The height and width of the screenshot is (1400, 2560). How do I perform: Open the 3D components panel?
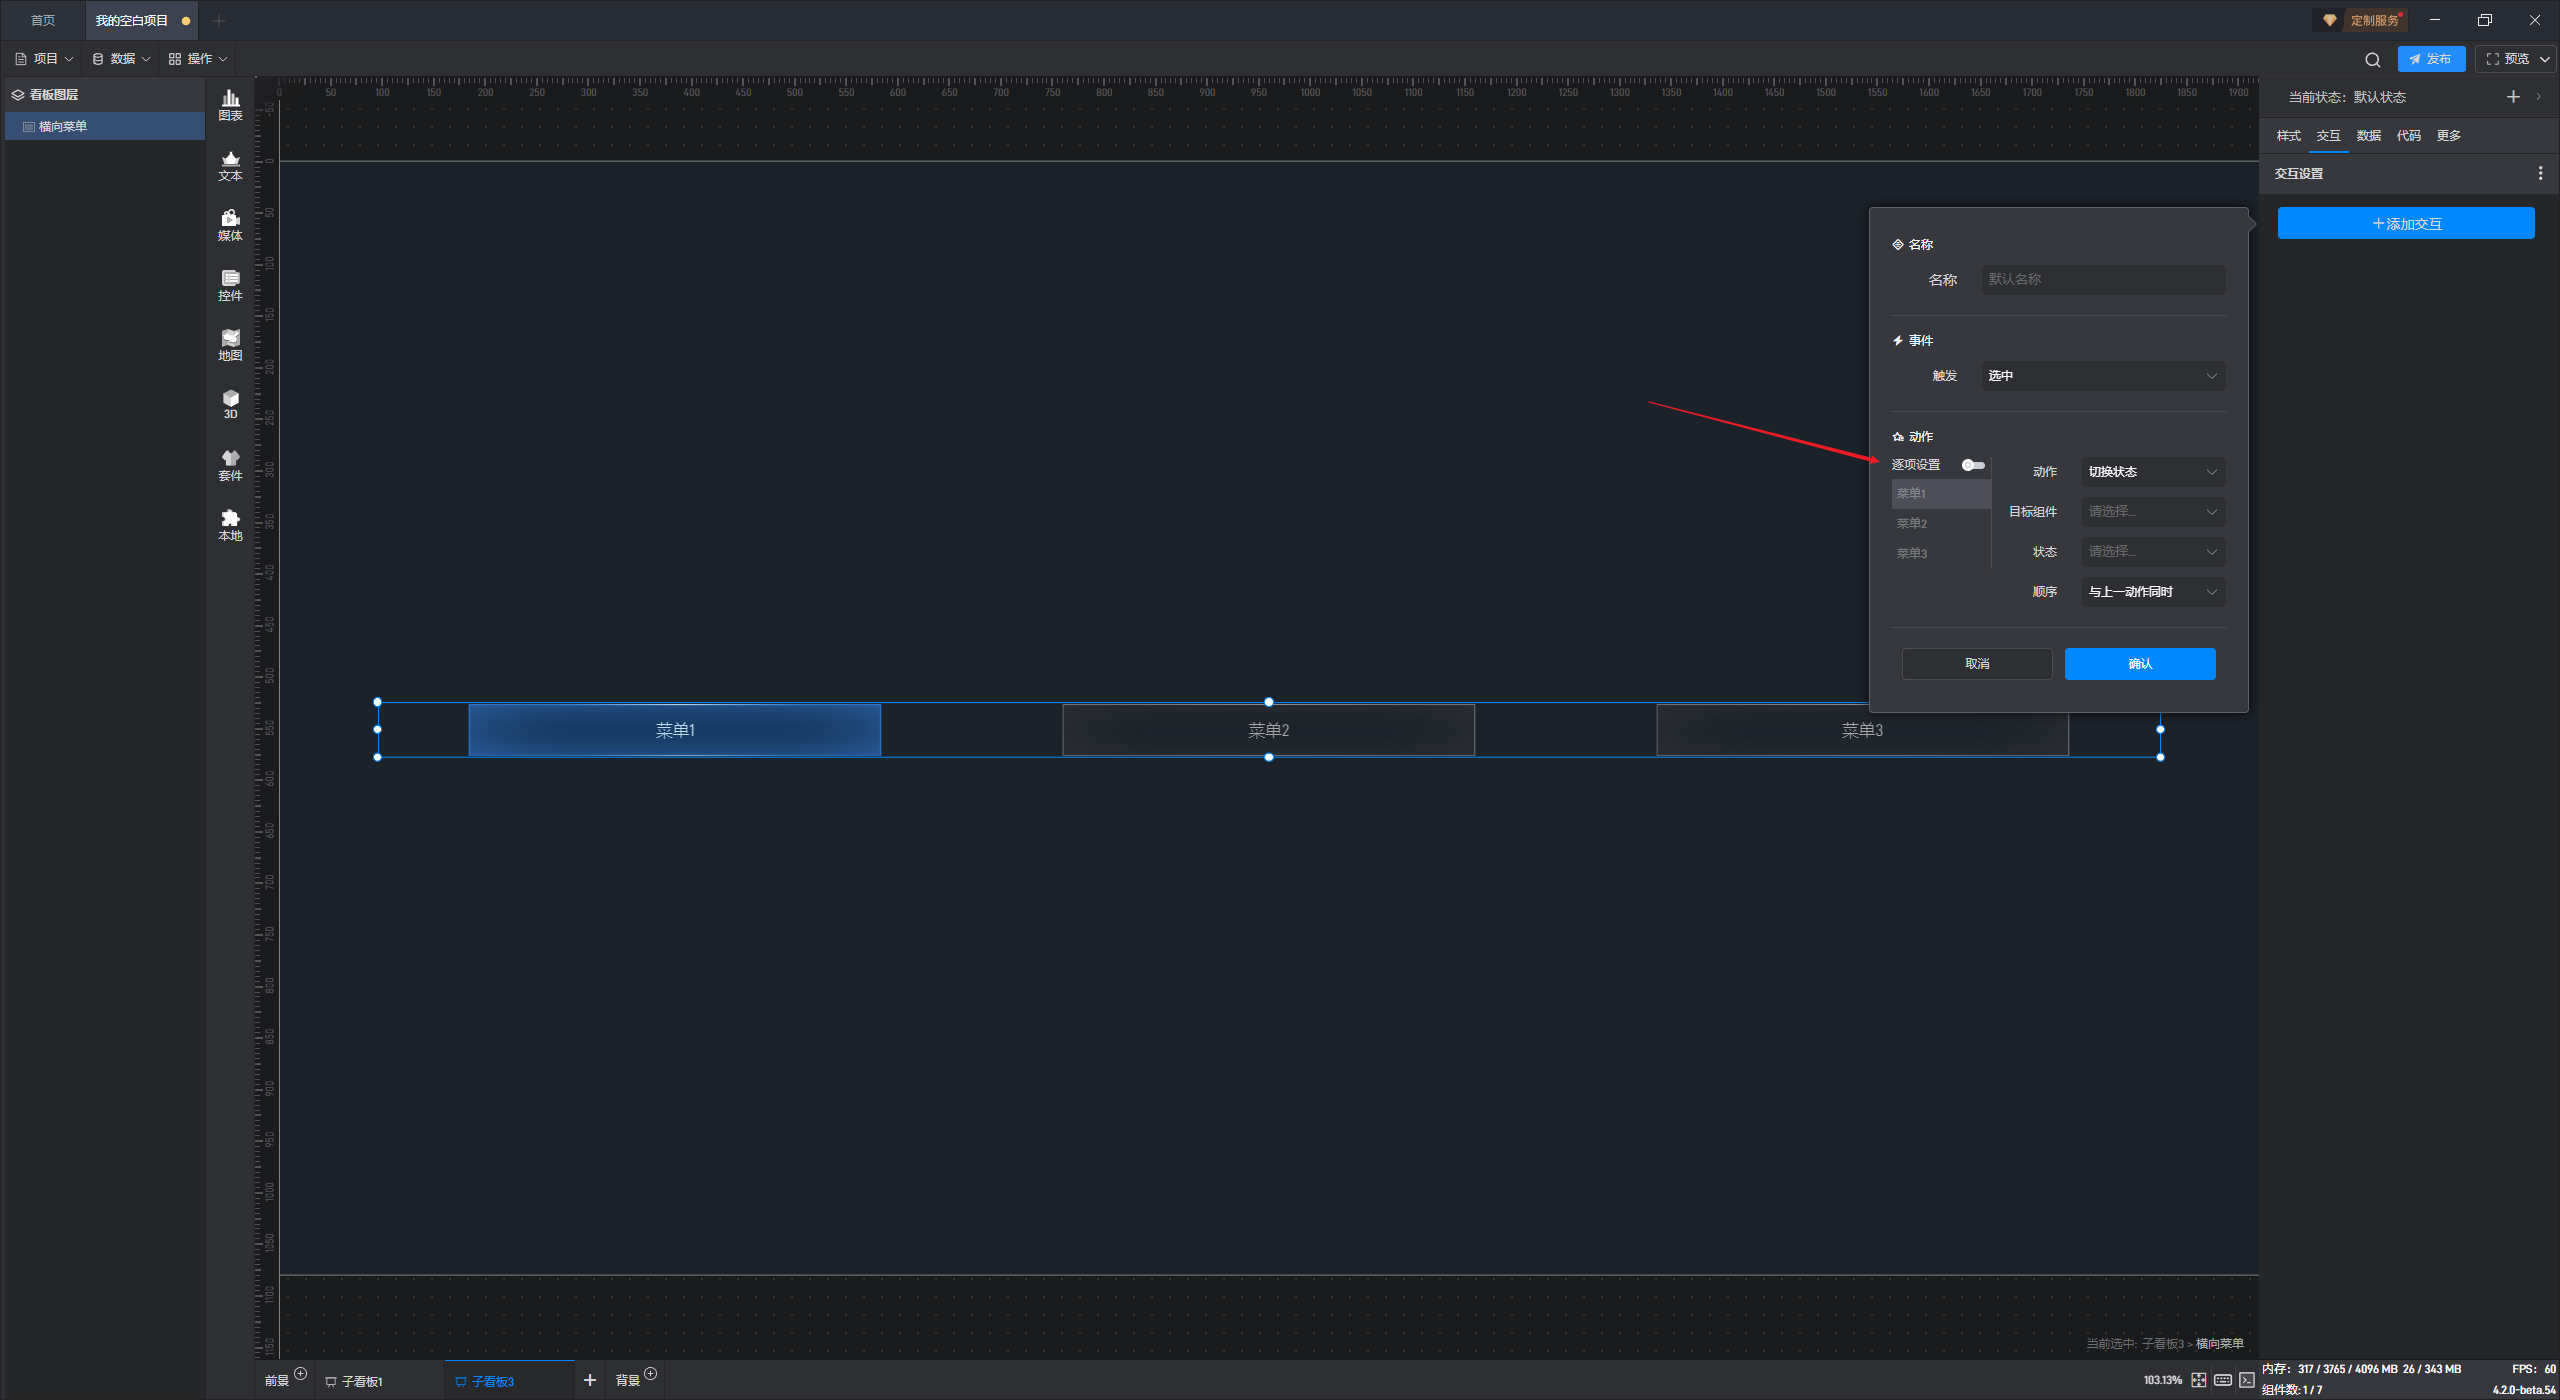pyautogui.click(x=230, y=404)
